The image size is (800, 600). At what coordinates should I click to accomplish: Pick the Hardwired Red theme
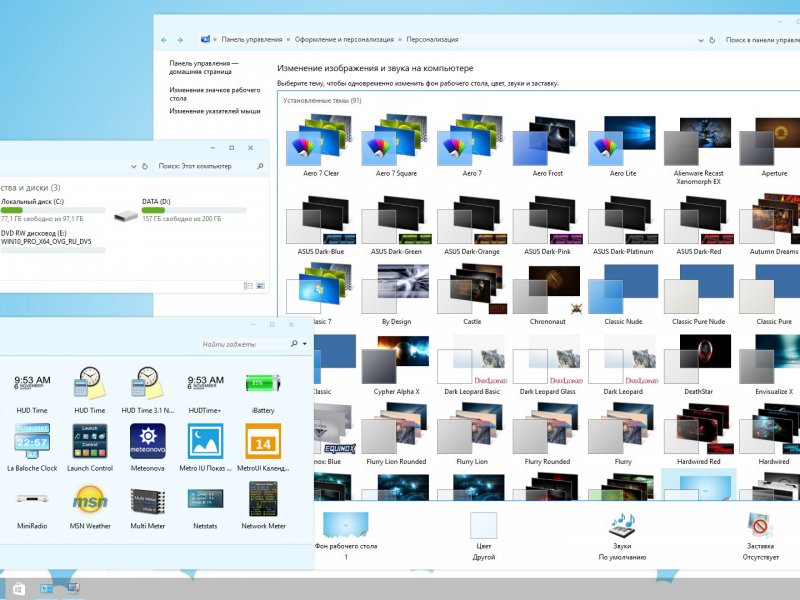click(x=698, y=434)
